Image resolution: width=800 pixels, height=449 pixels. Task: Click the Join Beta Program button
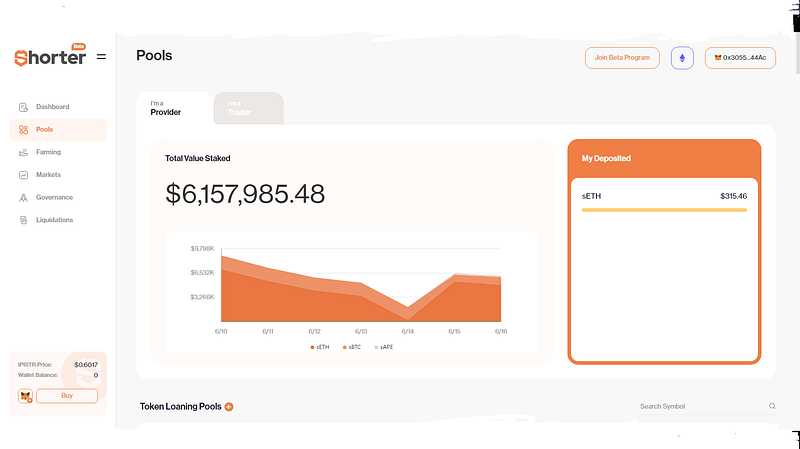pyautogui.click(x=622, y=58)
